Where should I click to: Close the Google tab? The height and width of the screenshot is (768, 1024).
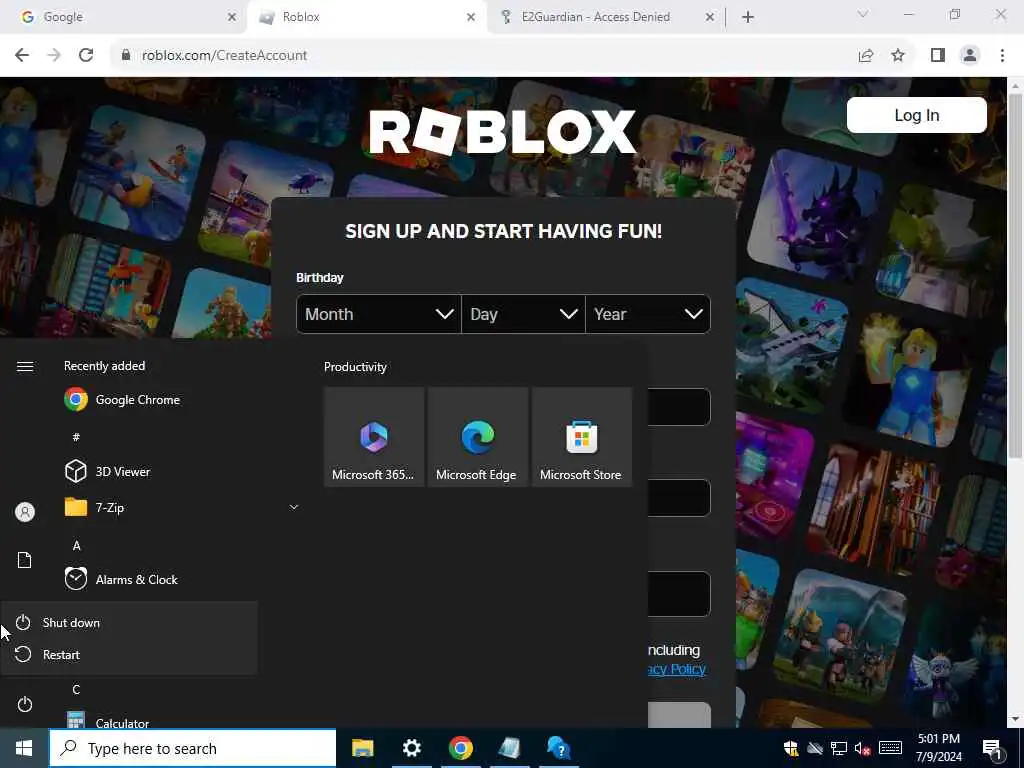click(232, 18)
